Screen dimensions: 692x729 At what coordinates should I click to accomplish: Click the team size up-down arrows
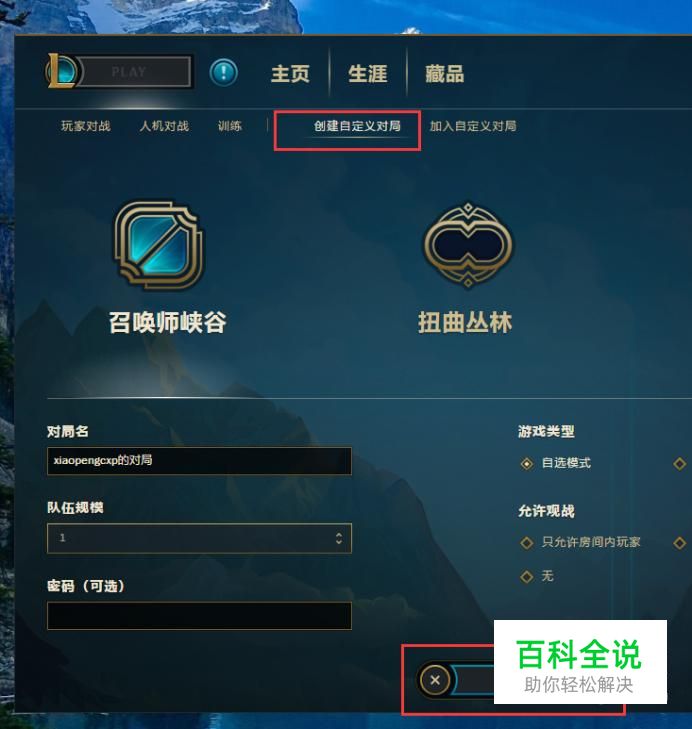pyautogui.click(x=339, y=538)
